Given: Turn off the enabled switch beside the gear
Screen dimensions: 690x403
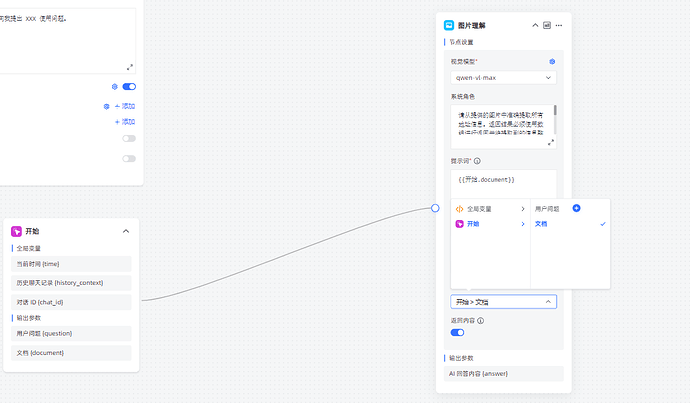Looking at the screenshot, I should pyautogui.click(x=129, y=87).
